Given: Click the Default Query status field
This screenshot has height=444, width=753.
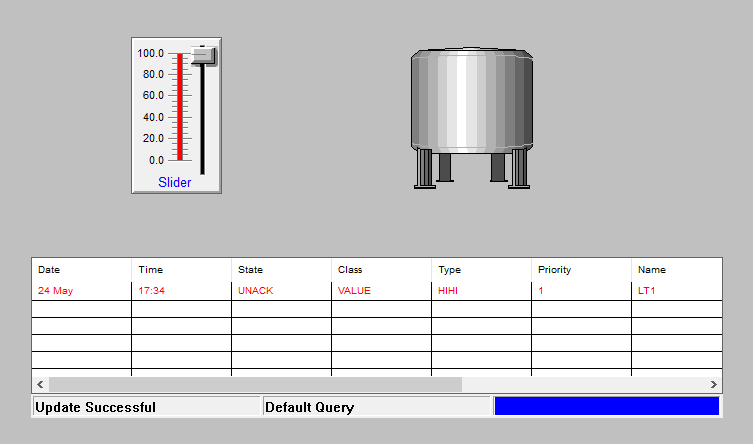Looking at the screenshot, I should pyautogui.click(x=377, y=407).
